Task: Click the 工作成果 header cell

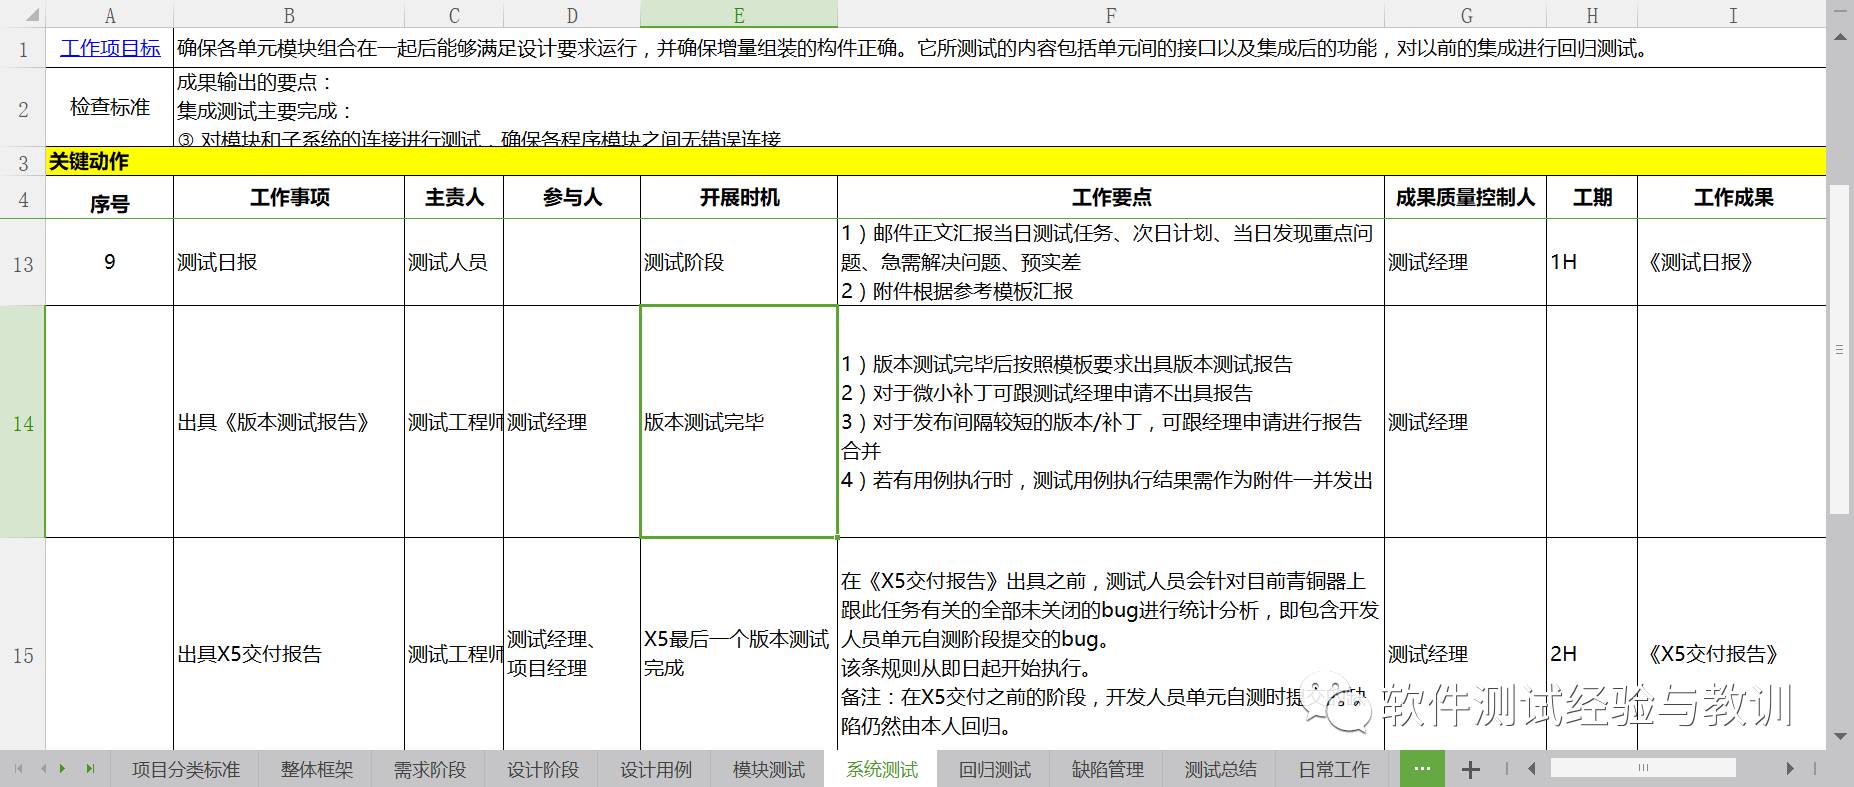Action: pos(1733,198)
